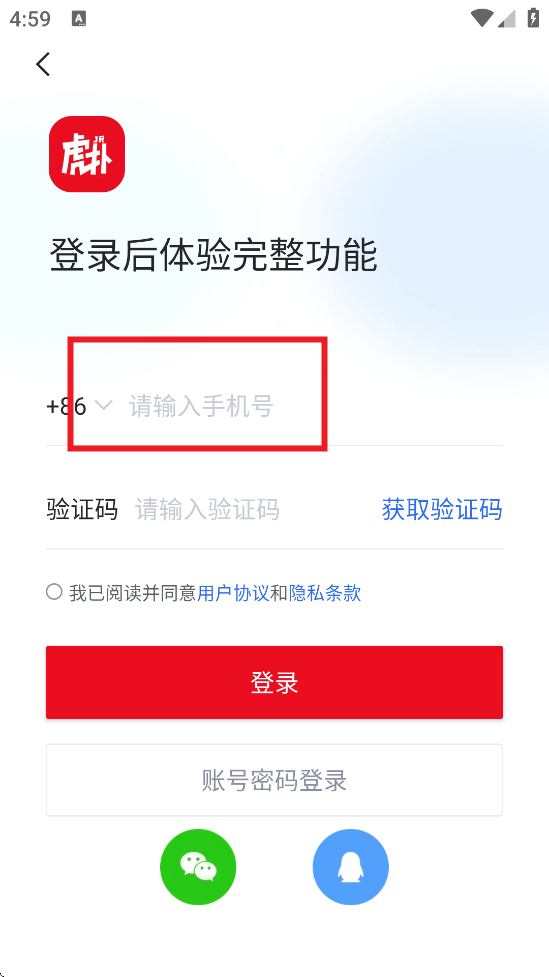Tap 获取验证码 link

click(x=442, y=510)
